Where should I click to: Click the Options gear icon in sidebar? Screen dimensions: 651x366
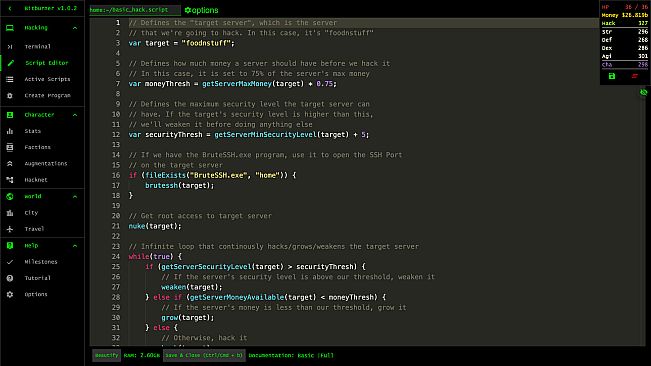[x=10, y=294]
